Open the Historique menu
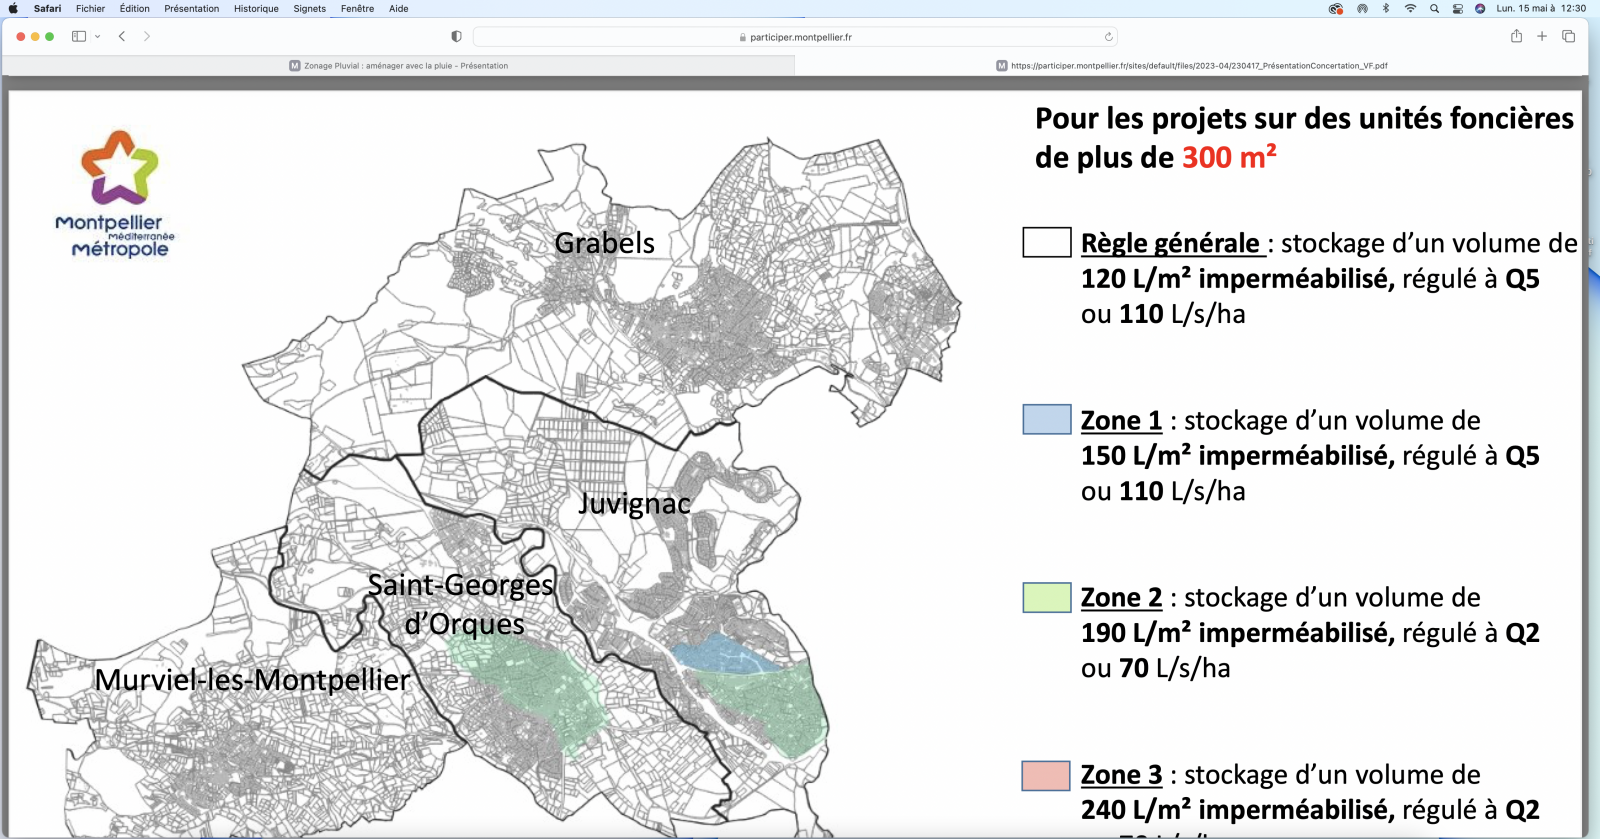 point(256,9)
